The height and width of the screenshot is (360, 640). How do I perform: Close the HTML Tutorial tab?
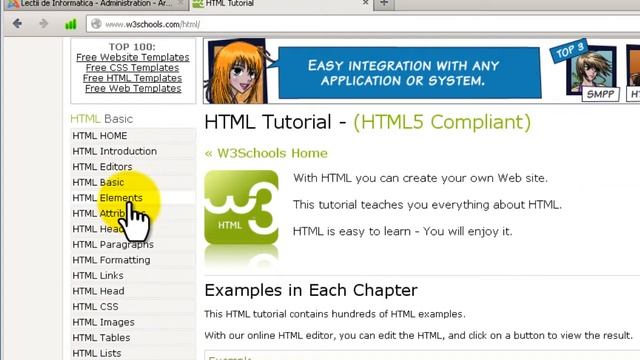click(x=365, y=3)
